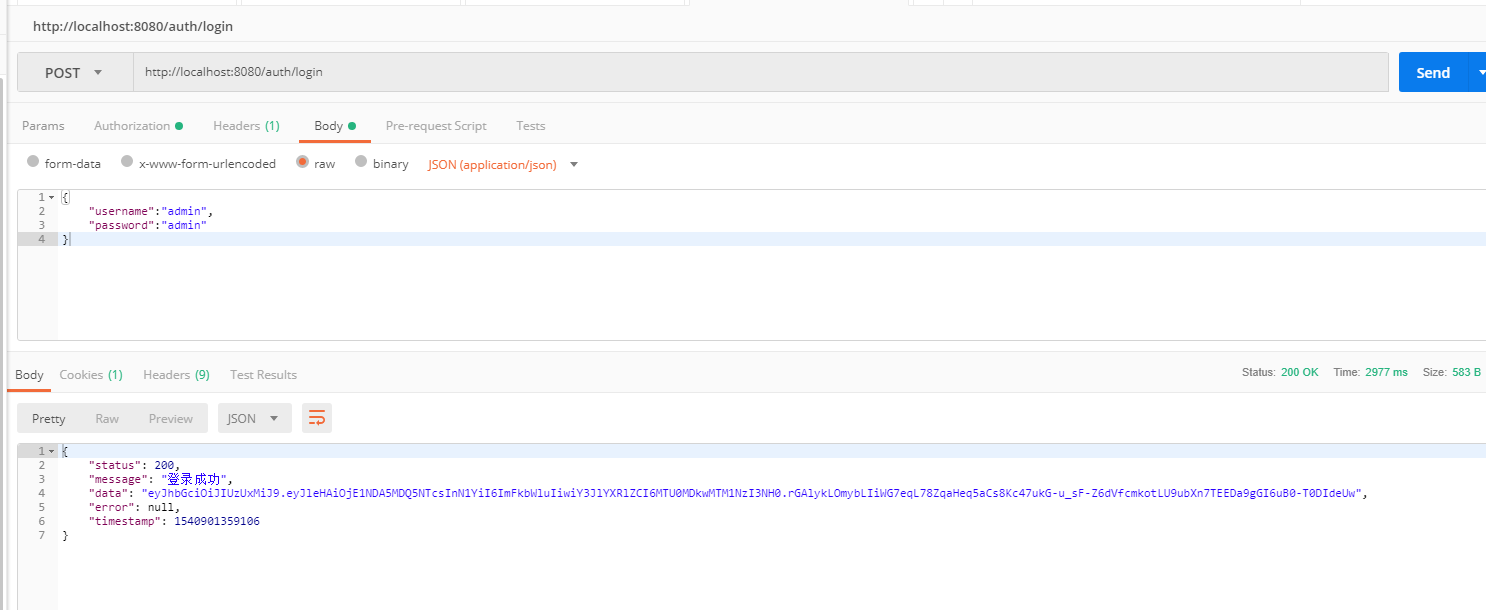Click the "status": 200 response line
1486x610 pixels.
coord(135,465)
